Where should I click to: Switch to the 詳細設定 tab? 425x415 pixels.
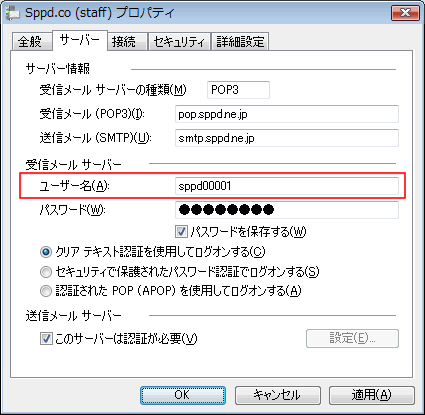[240, 42]
